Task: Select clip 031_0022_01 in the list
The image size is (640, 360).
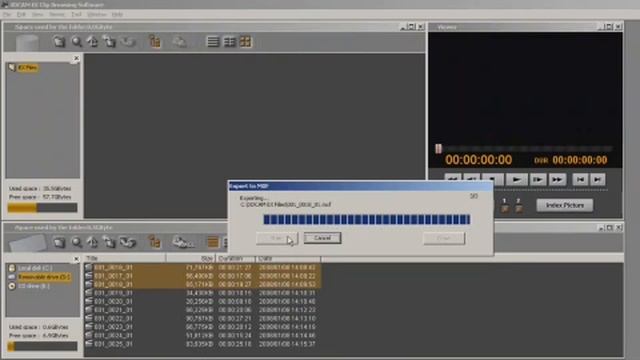Action: coord(203,318)
